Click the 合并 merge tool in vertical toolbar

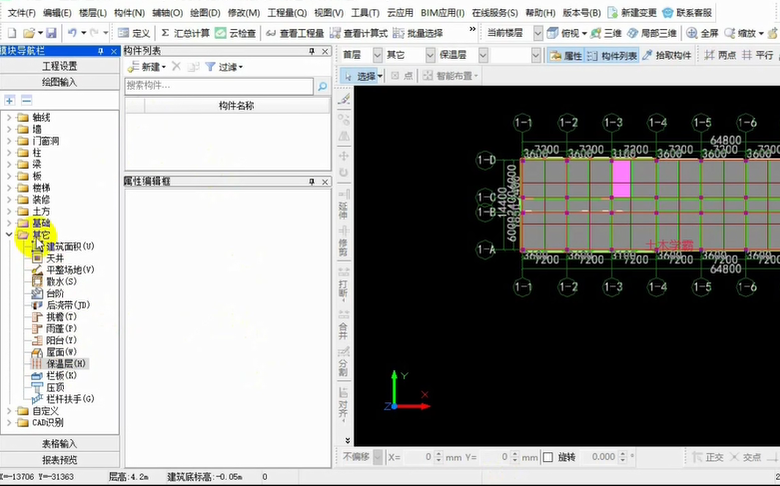[x=344, y=325]
